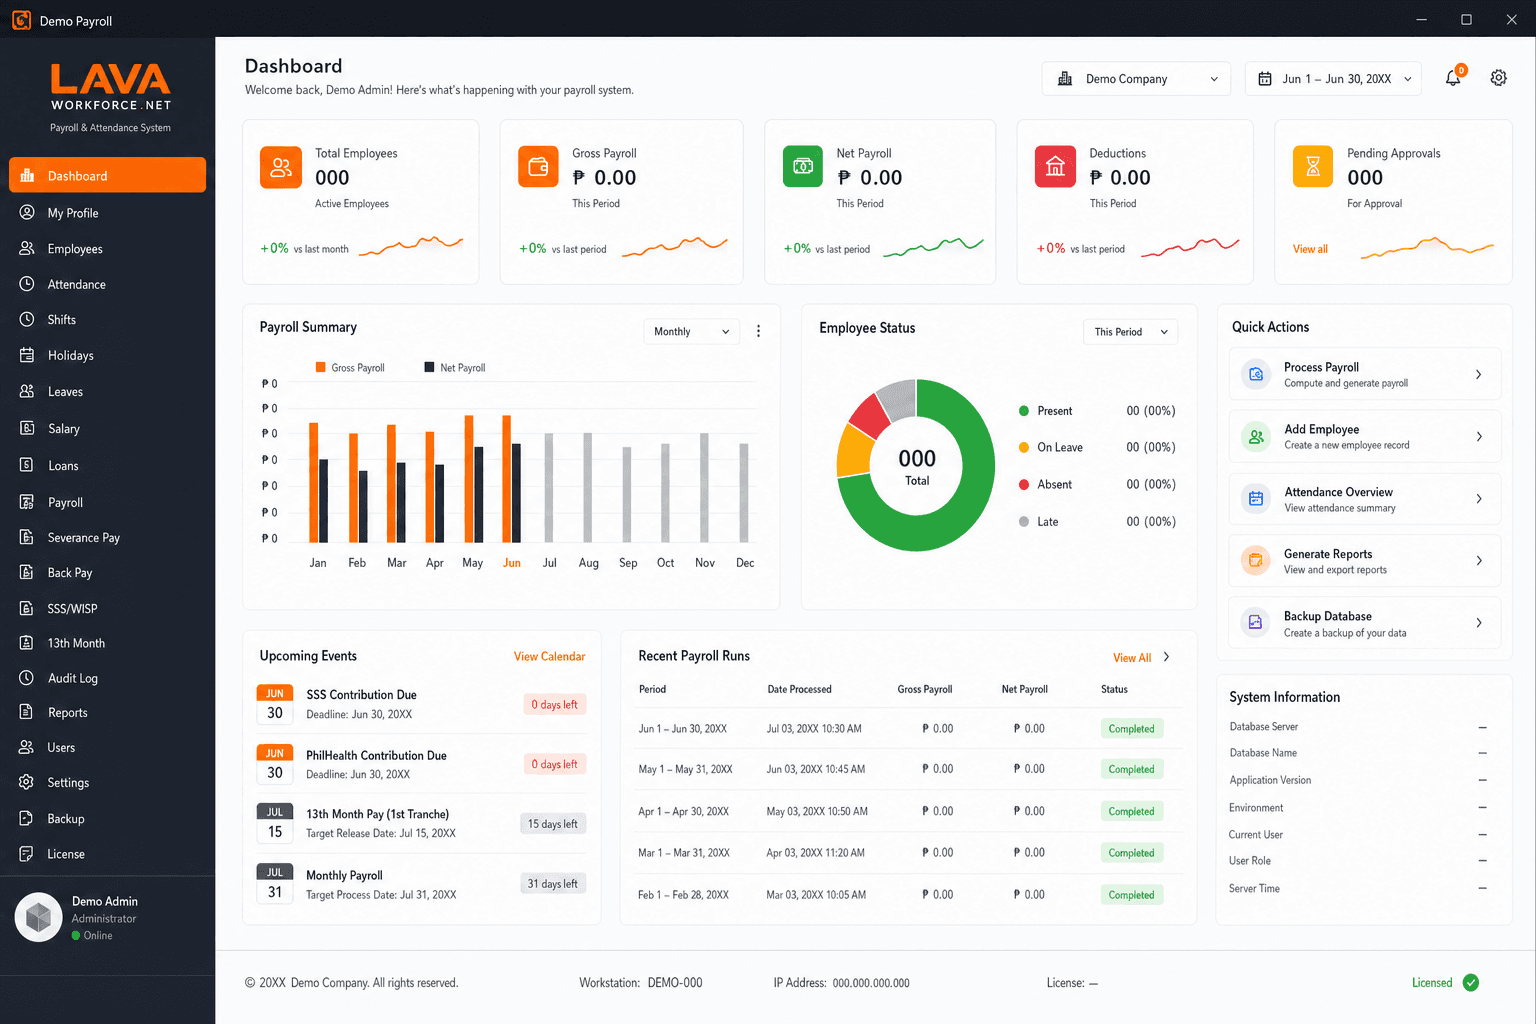Click Gross Payroll orange legend swatch

(x=321, y=367)
